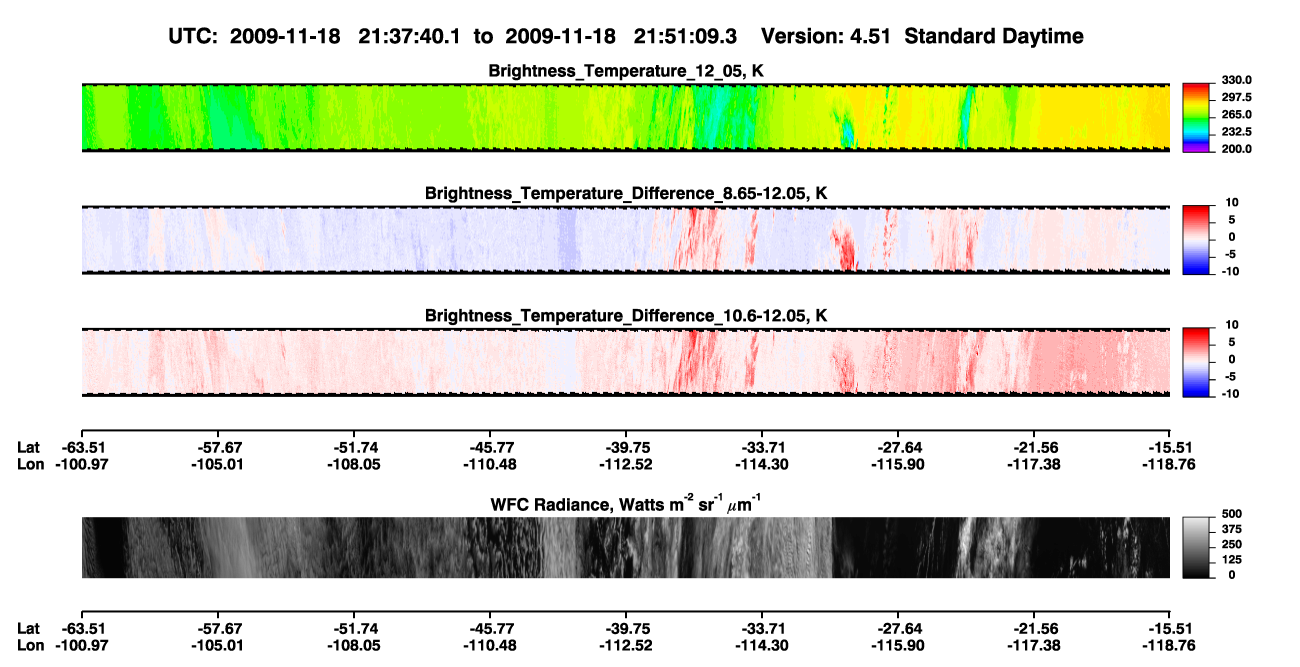Click the 'Brightness_Temperature_12_05, K' panel title
Screen dimensions: 1300x667
click(626, 71)
